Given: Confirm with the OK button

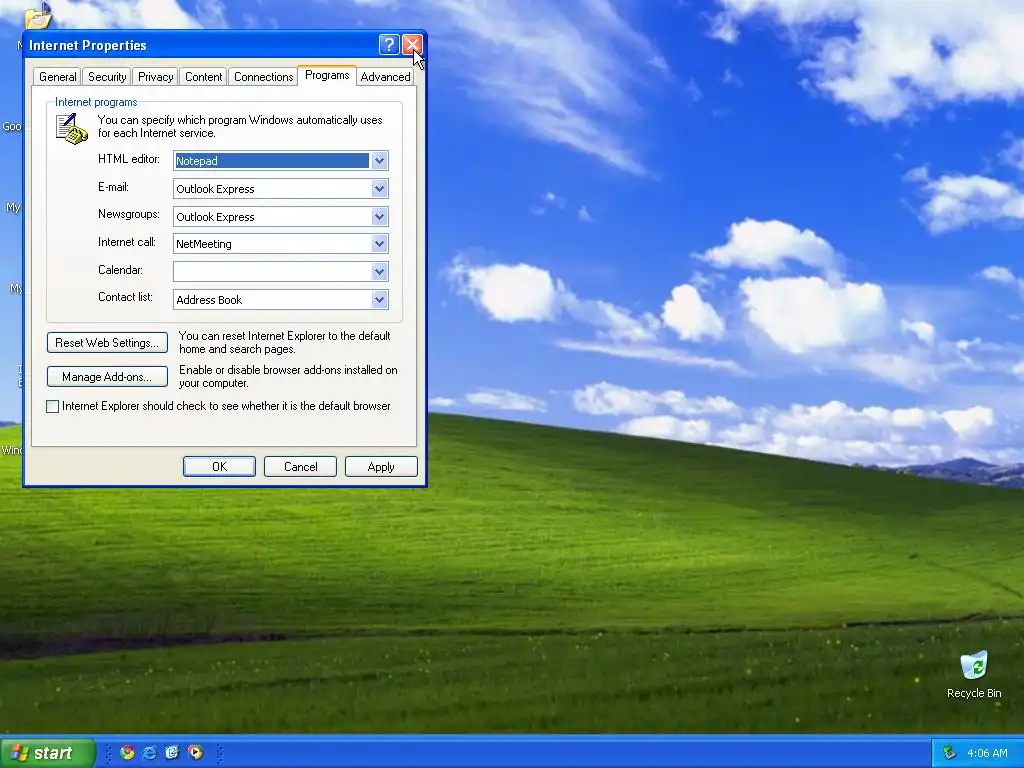Looking at the screenshot, I should pos(219,466).
